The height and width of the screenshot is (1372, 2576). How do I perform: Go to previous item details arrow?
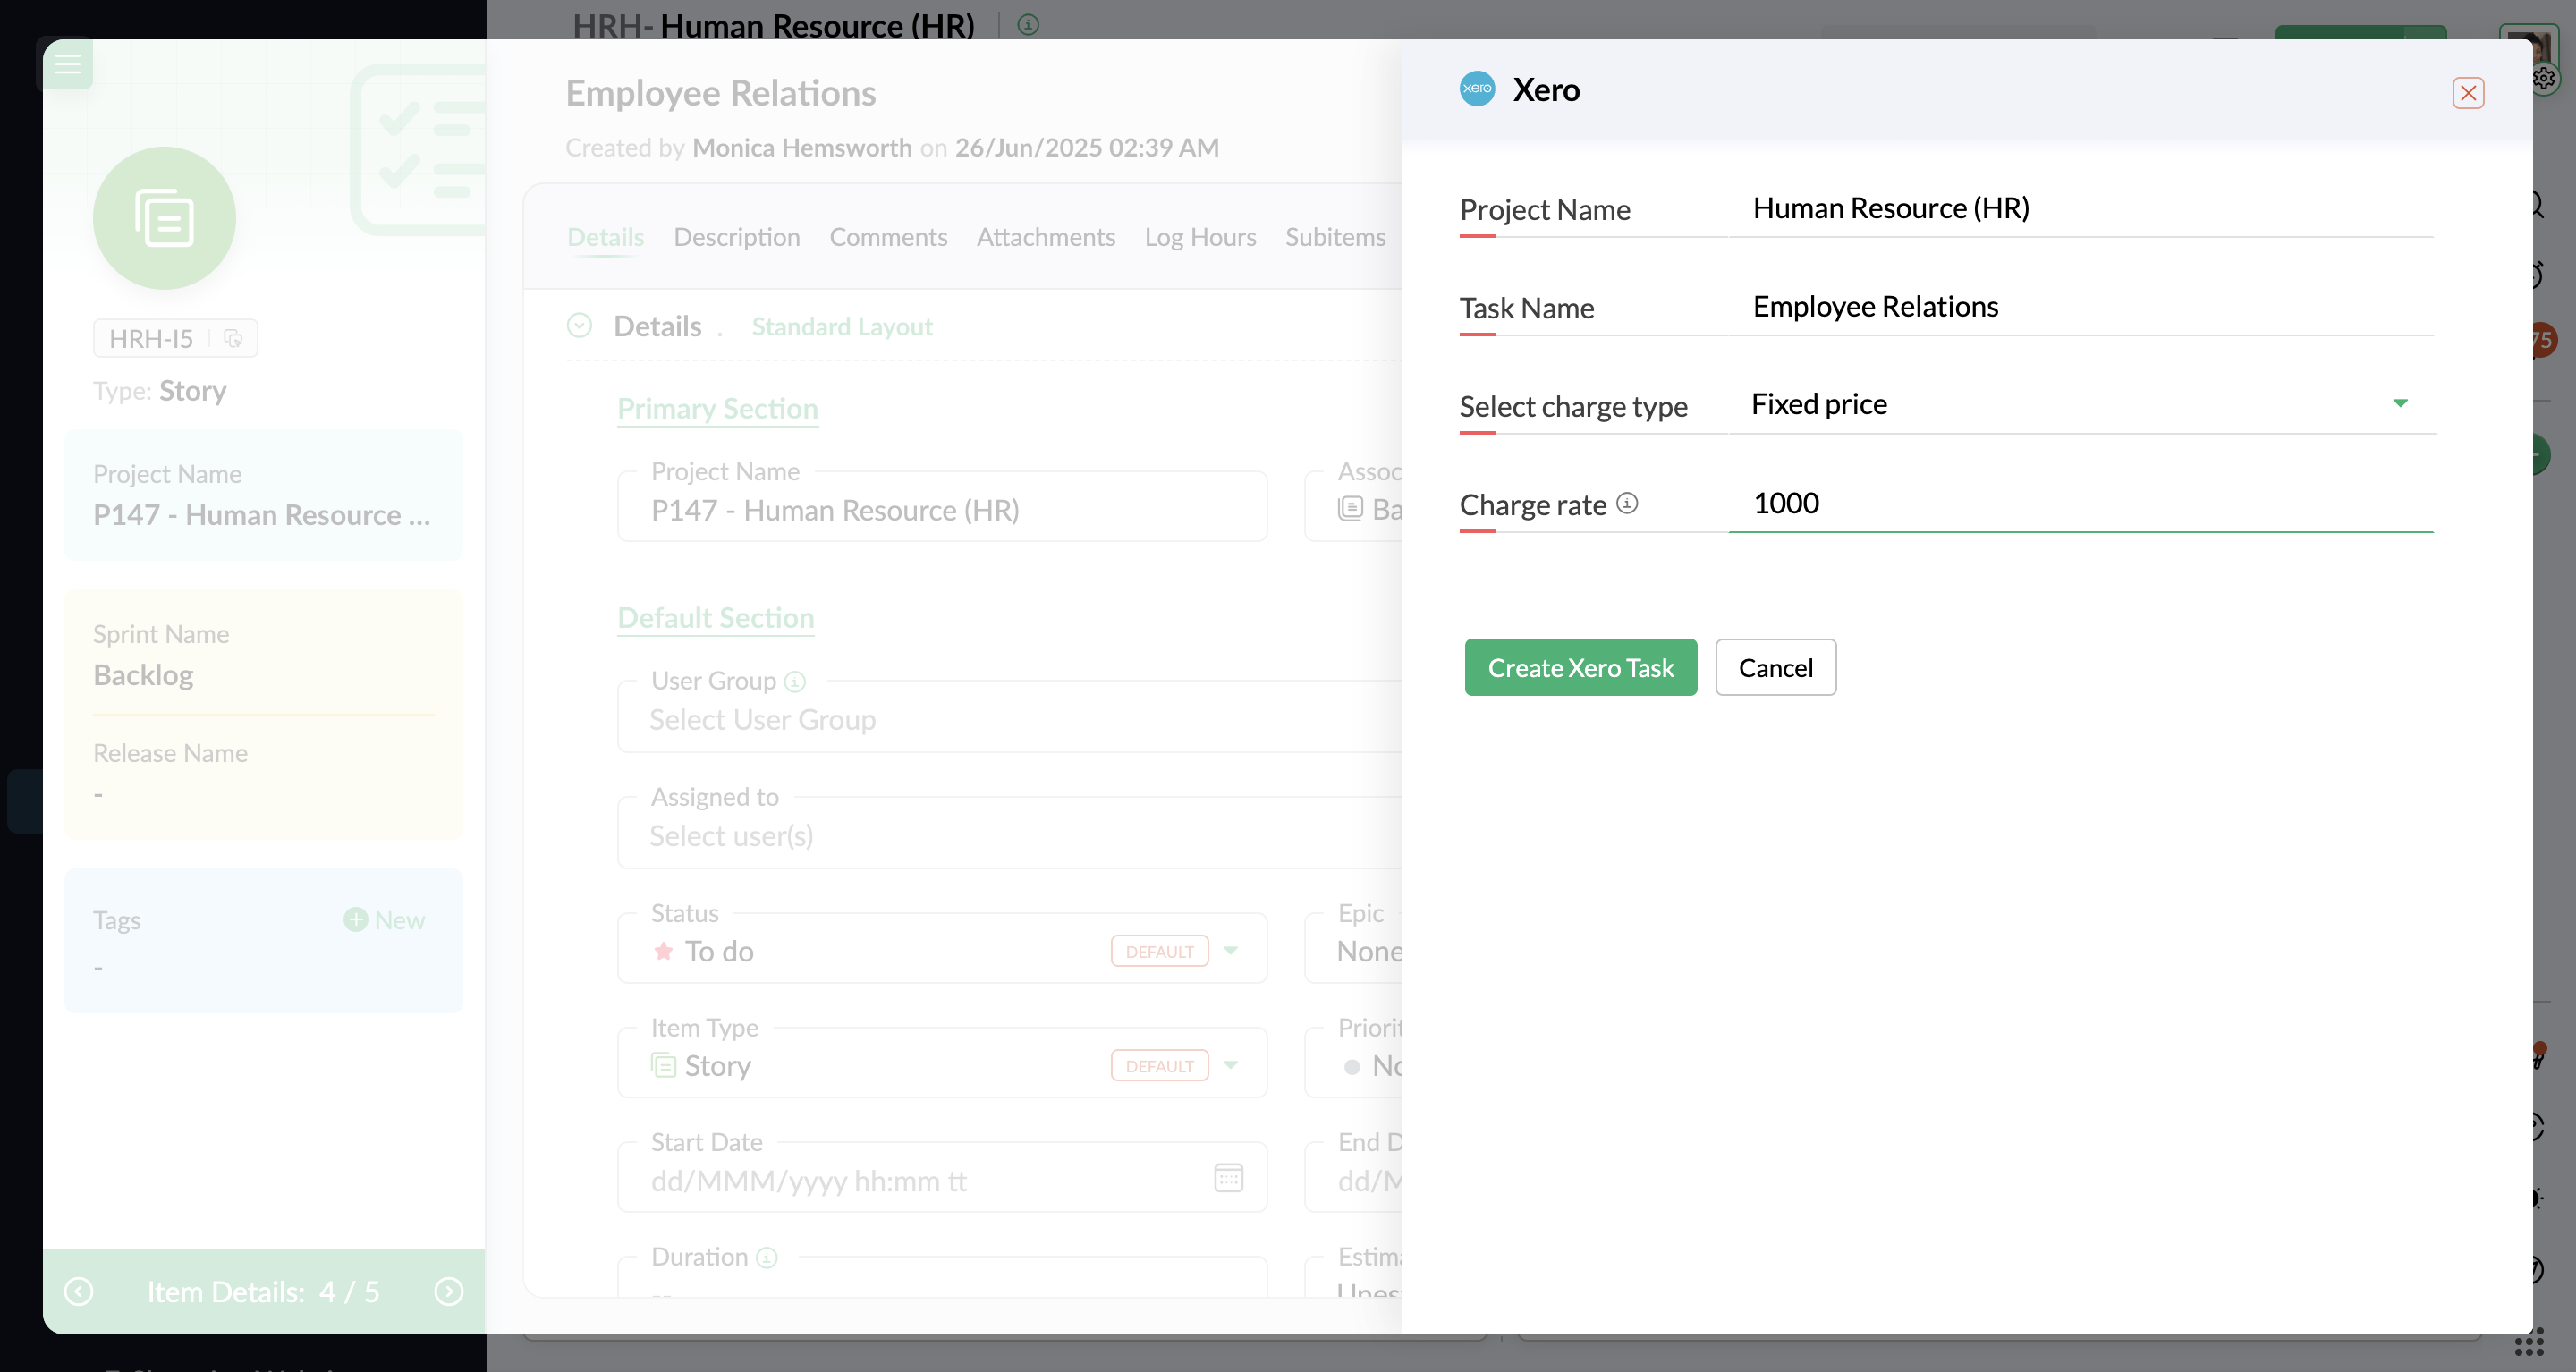pos(79,1292)
